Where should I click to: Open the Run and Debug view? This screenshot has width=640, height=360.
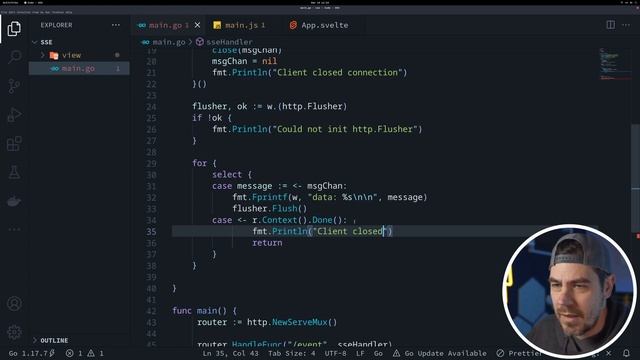click(x=14, y=115)
